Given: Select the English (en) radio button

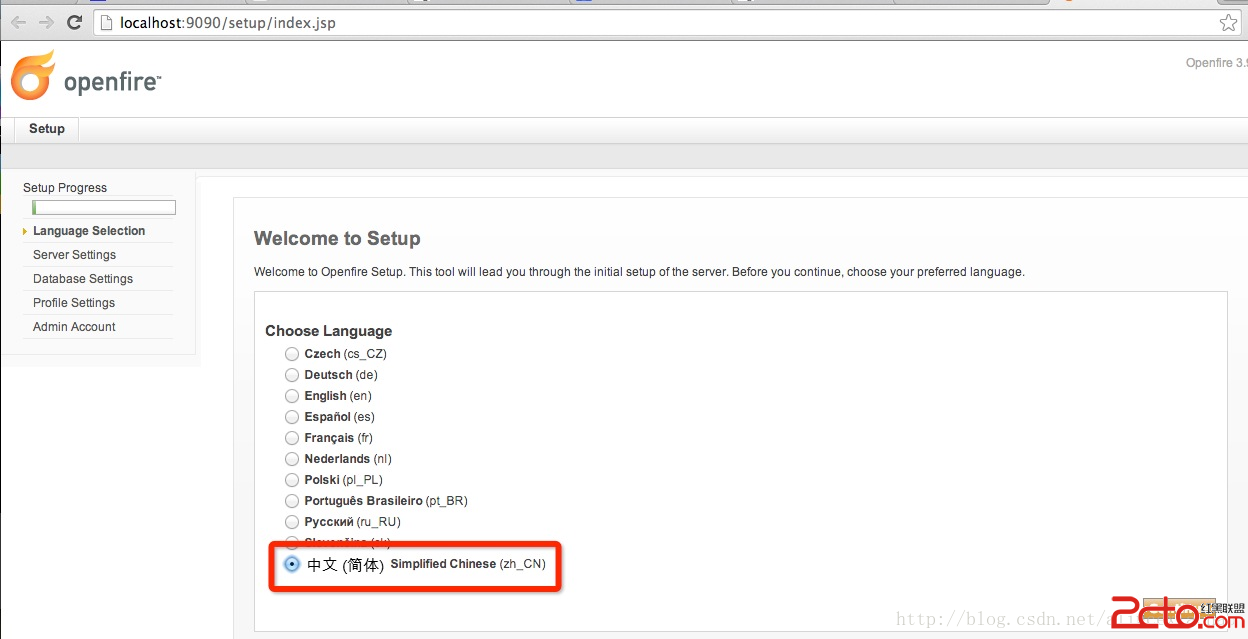Looking at the screenshot, I should point(292,396).
